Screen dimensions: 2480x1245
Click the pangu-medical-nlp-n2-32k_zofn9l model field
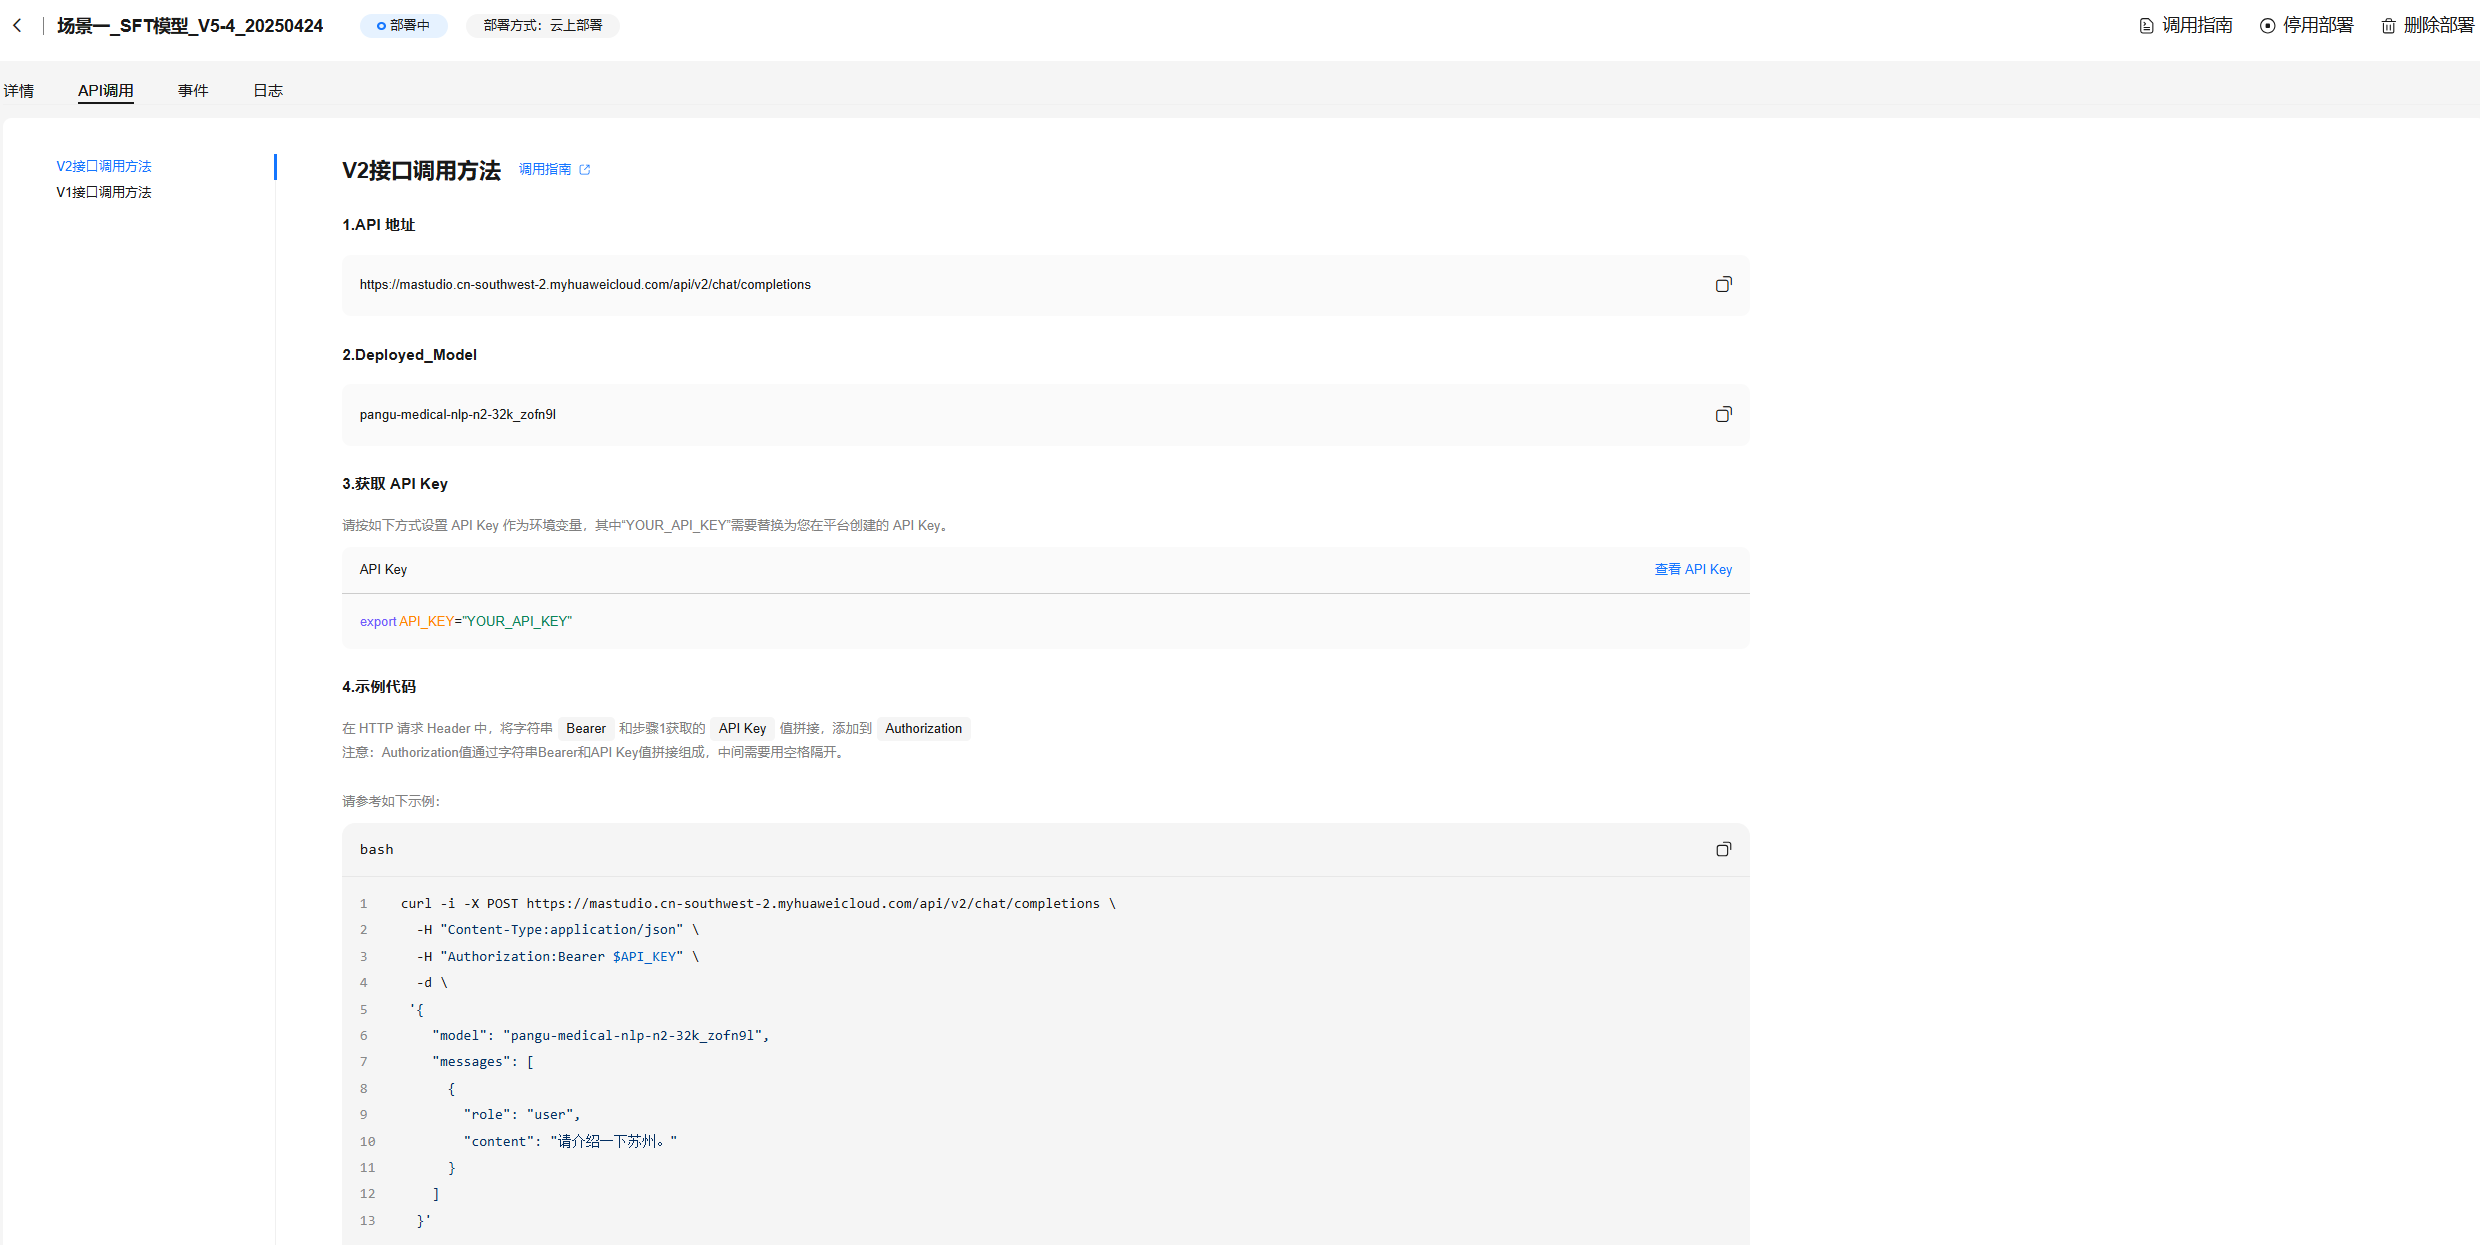(x=458, y=414)
